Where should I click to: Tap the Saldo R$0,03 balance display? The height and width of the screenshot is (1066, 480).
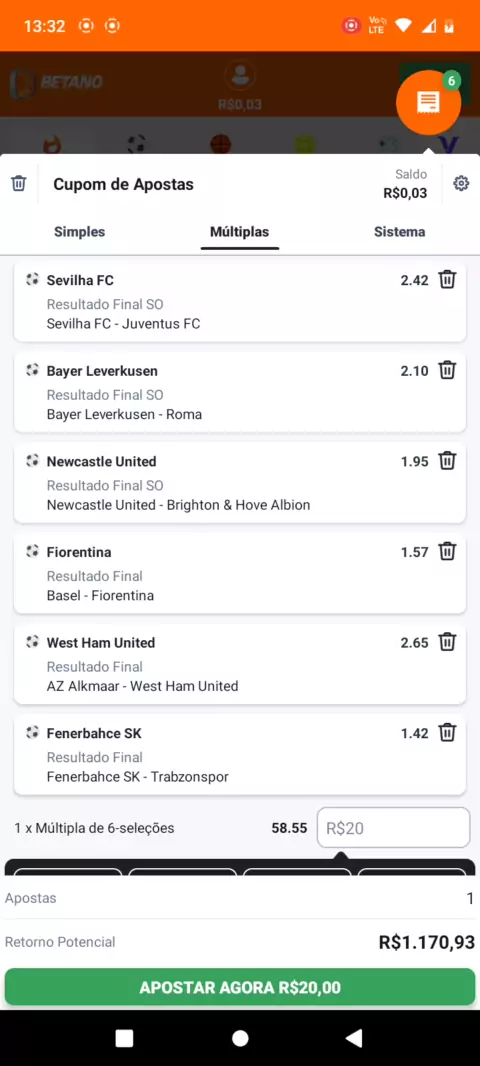coord(406,184)
